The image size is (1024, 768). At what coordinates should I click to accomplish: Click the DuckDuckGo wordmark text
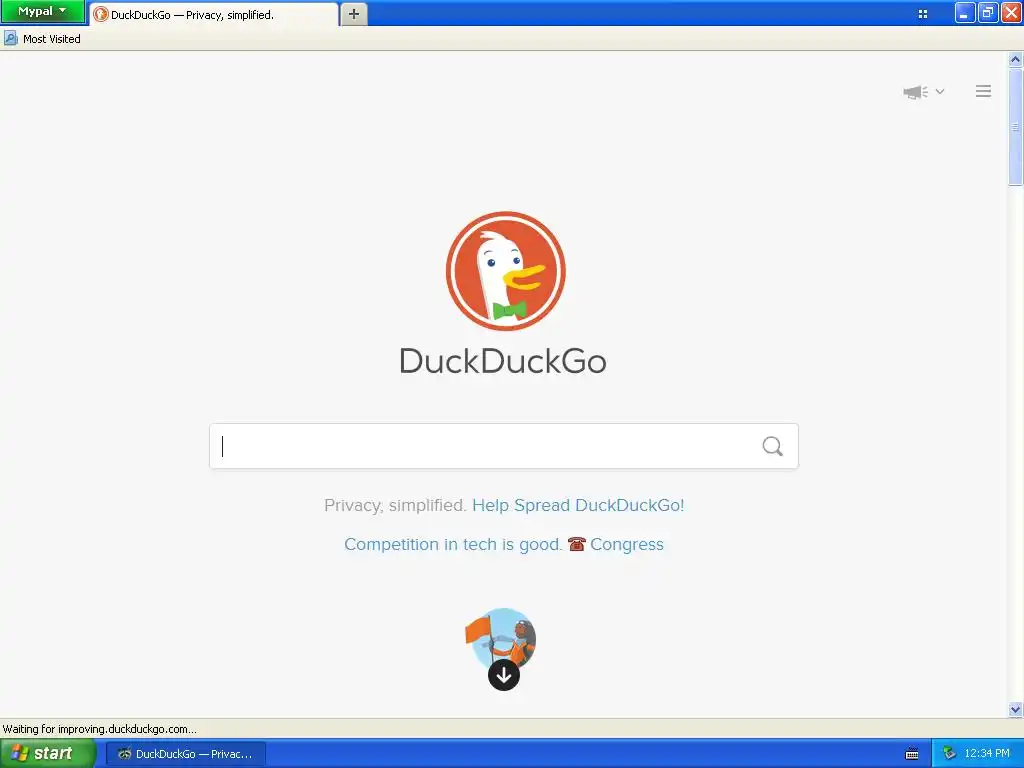click(503, 361)
